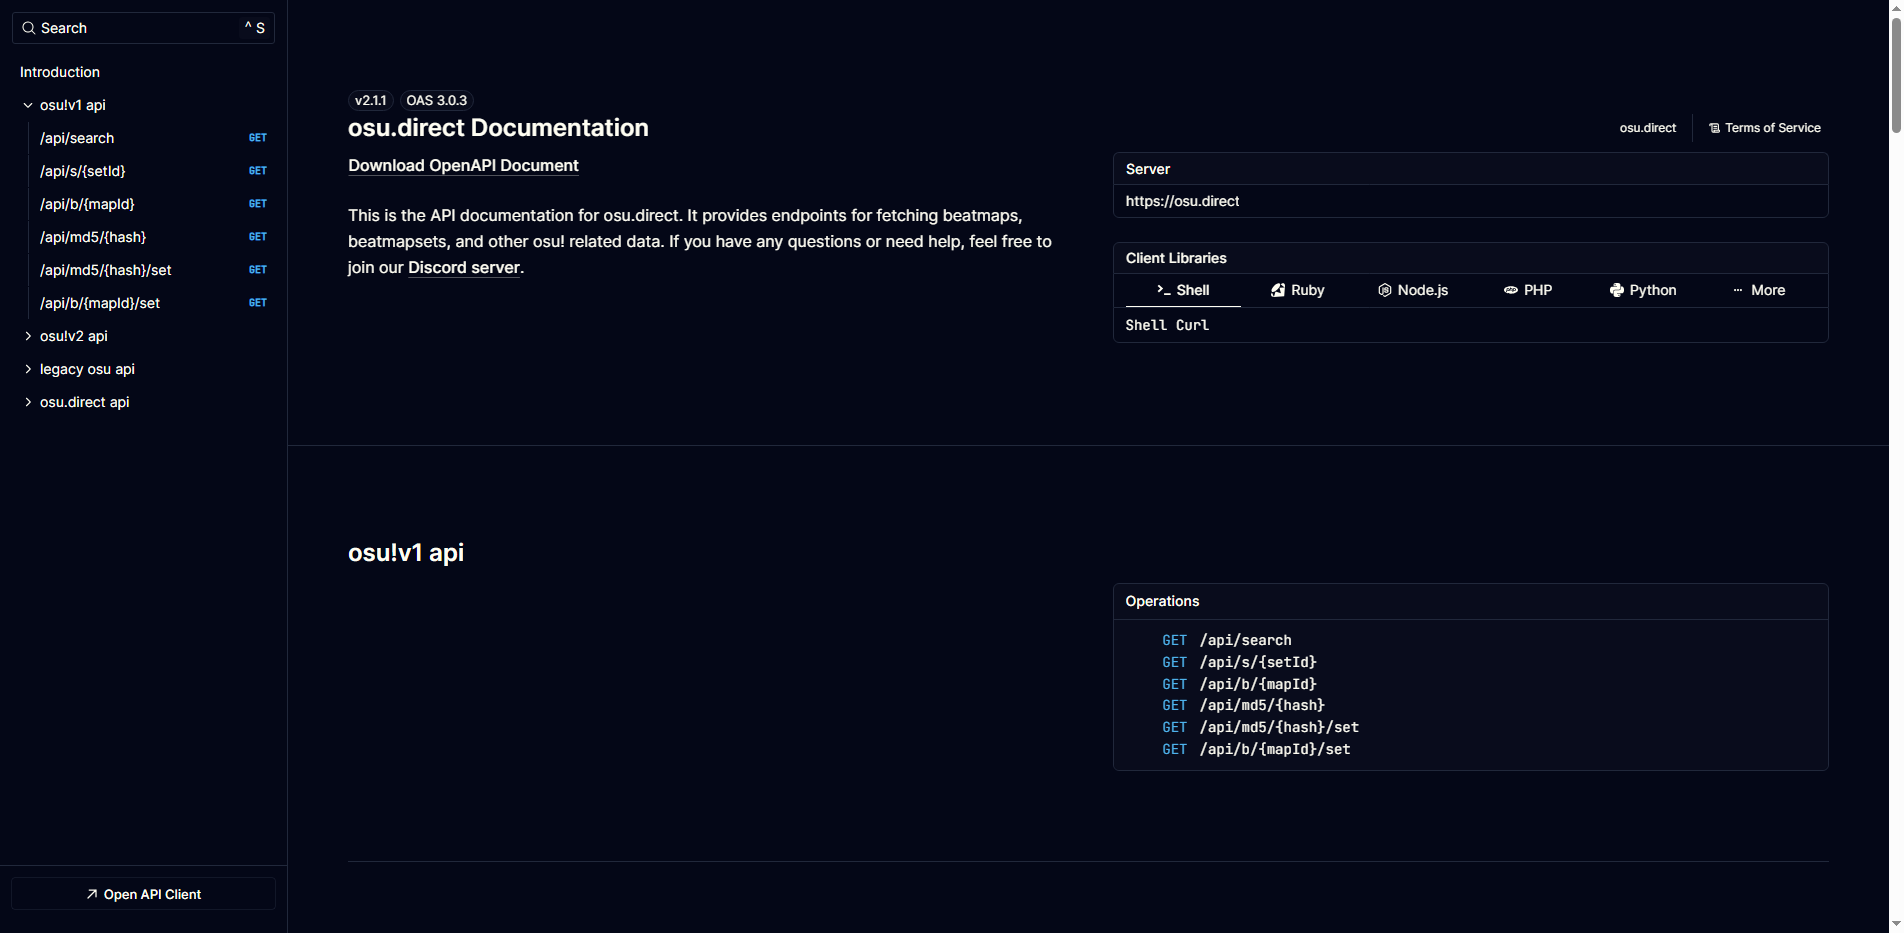Select the PHP client library tab

point(1528,290)
